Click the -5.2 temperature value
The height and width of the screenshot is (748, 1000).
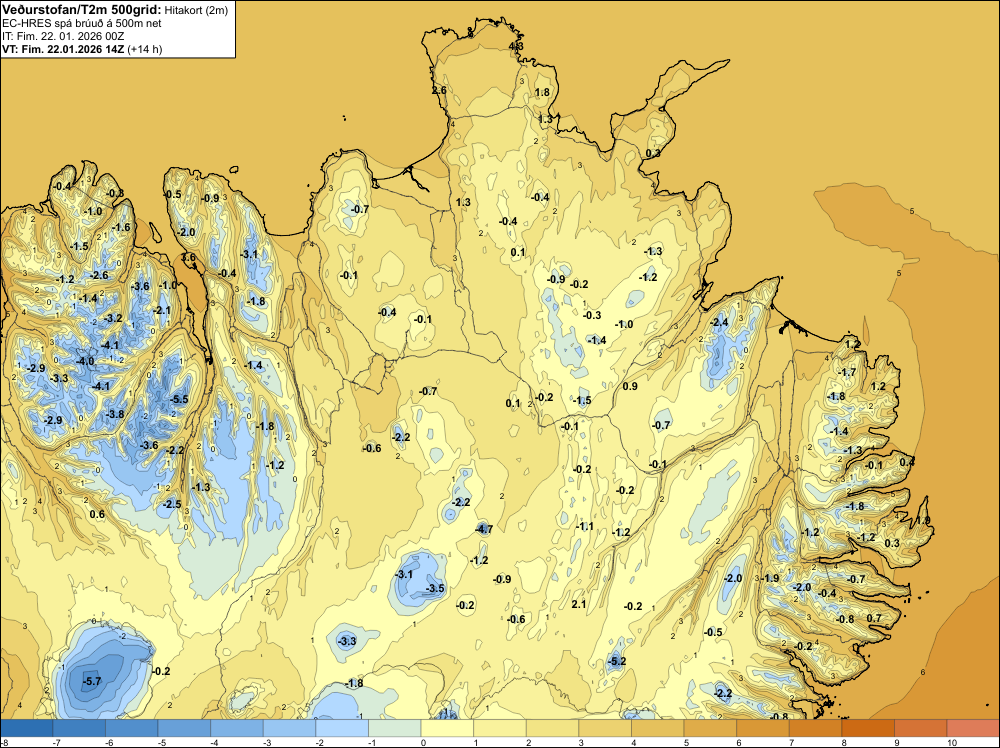coord(617,661)
